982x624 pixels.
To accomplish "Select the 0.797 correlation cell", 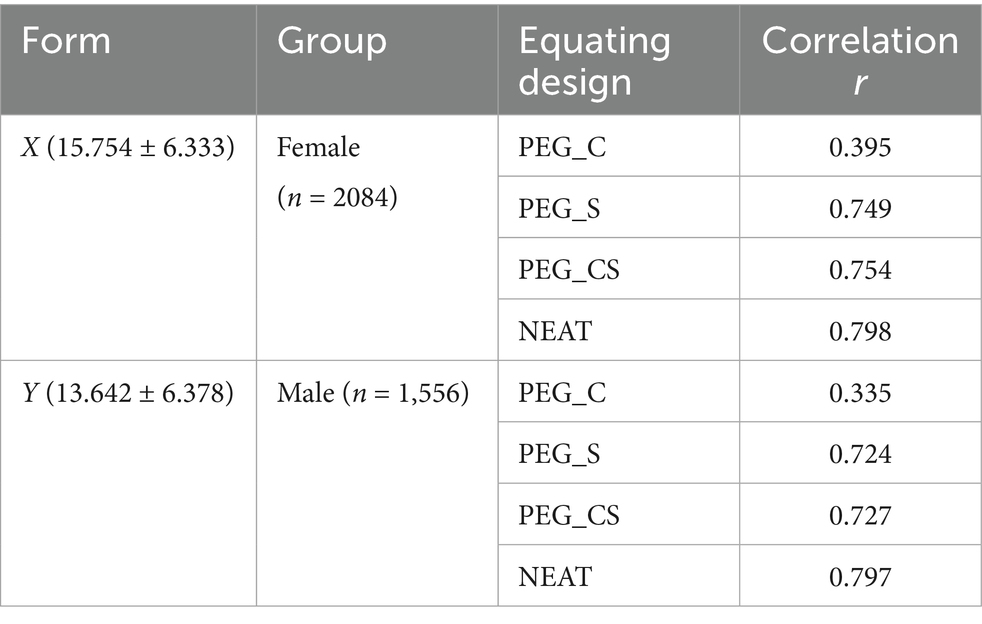I will click(x=859, y=577).
